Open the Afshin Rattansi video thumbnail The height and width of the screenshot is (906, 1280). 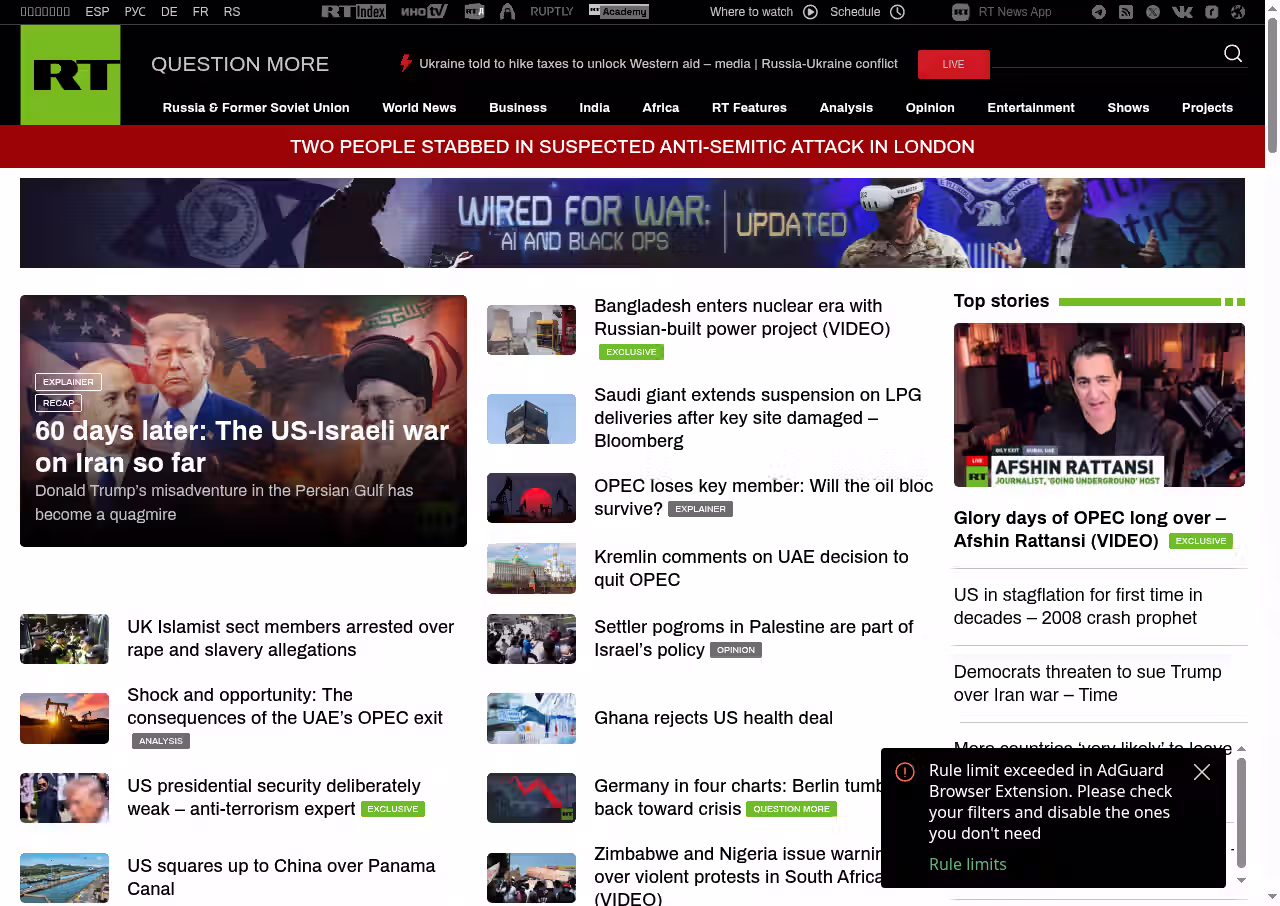tap(1099, 405)
